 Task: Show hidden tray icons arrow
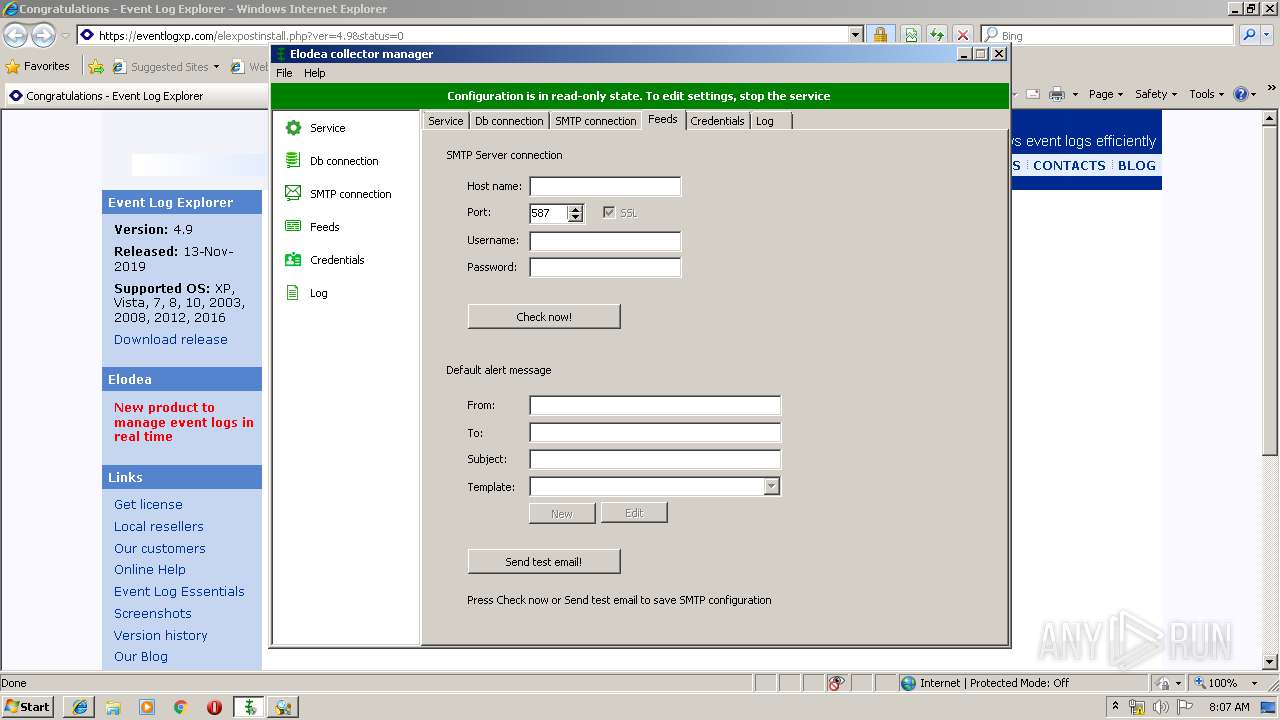point(1115,707)
